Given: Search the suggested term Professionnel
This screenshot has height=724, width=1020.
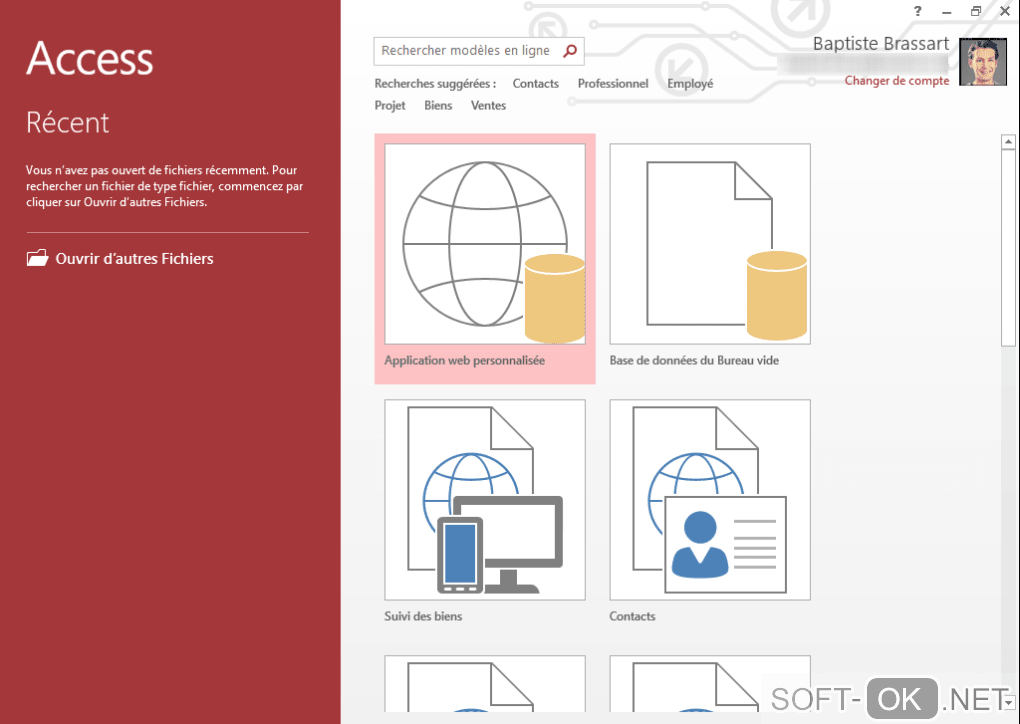Looking at the screenshot, I should [x=613, y=83].
